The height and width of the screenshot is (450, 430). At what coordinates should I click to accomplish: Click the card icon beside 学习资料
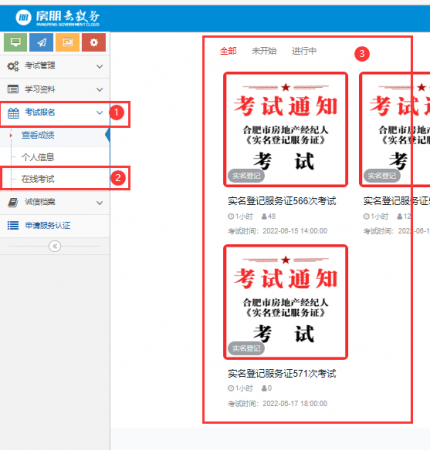click(13, 89)
